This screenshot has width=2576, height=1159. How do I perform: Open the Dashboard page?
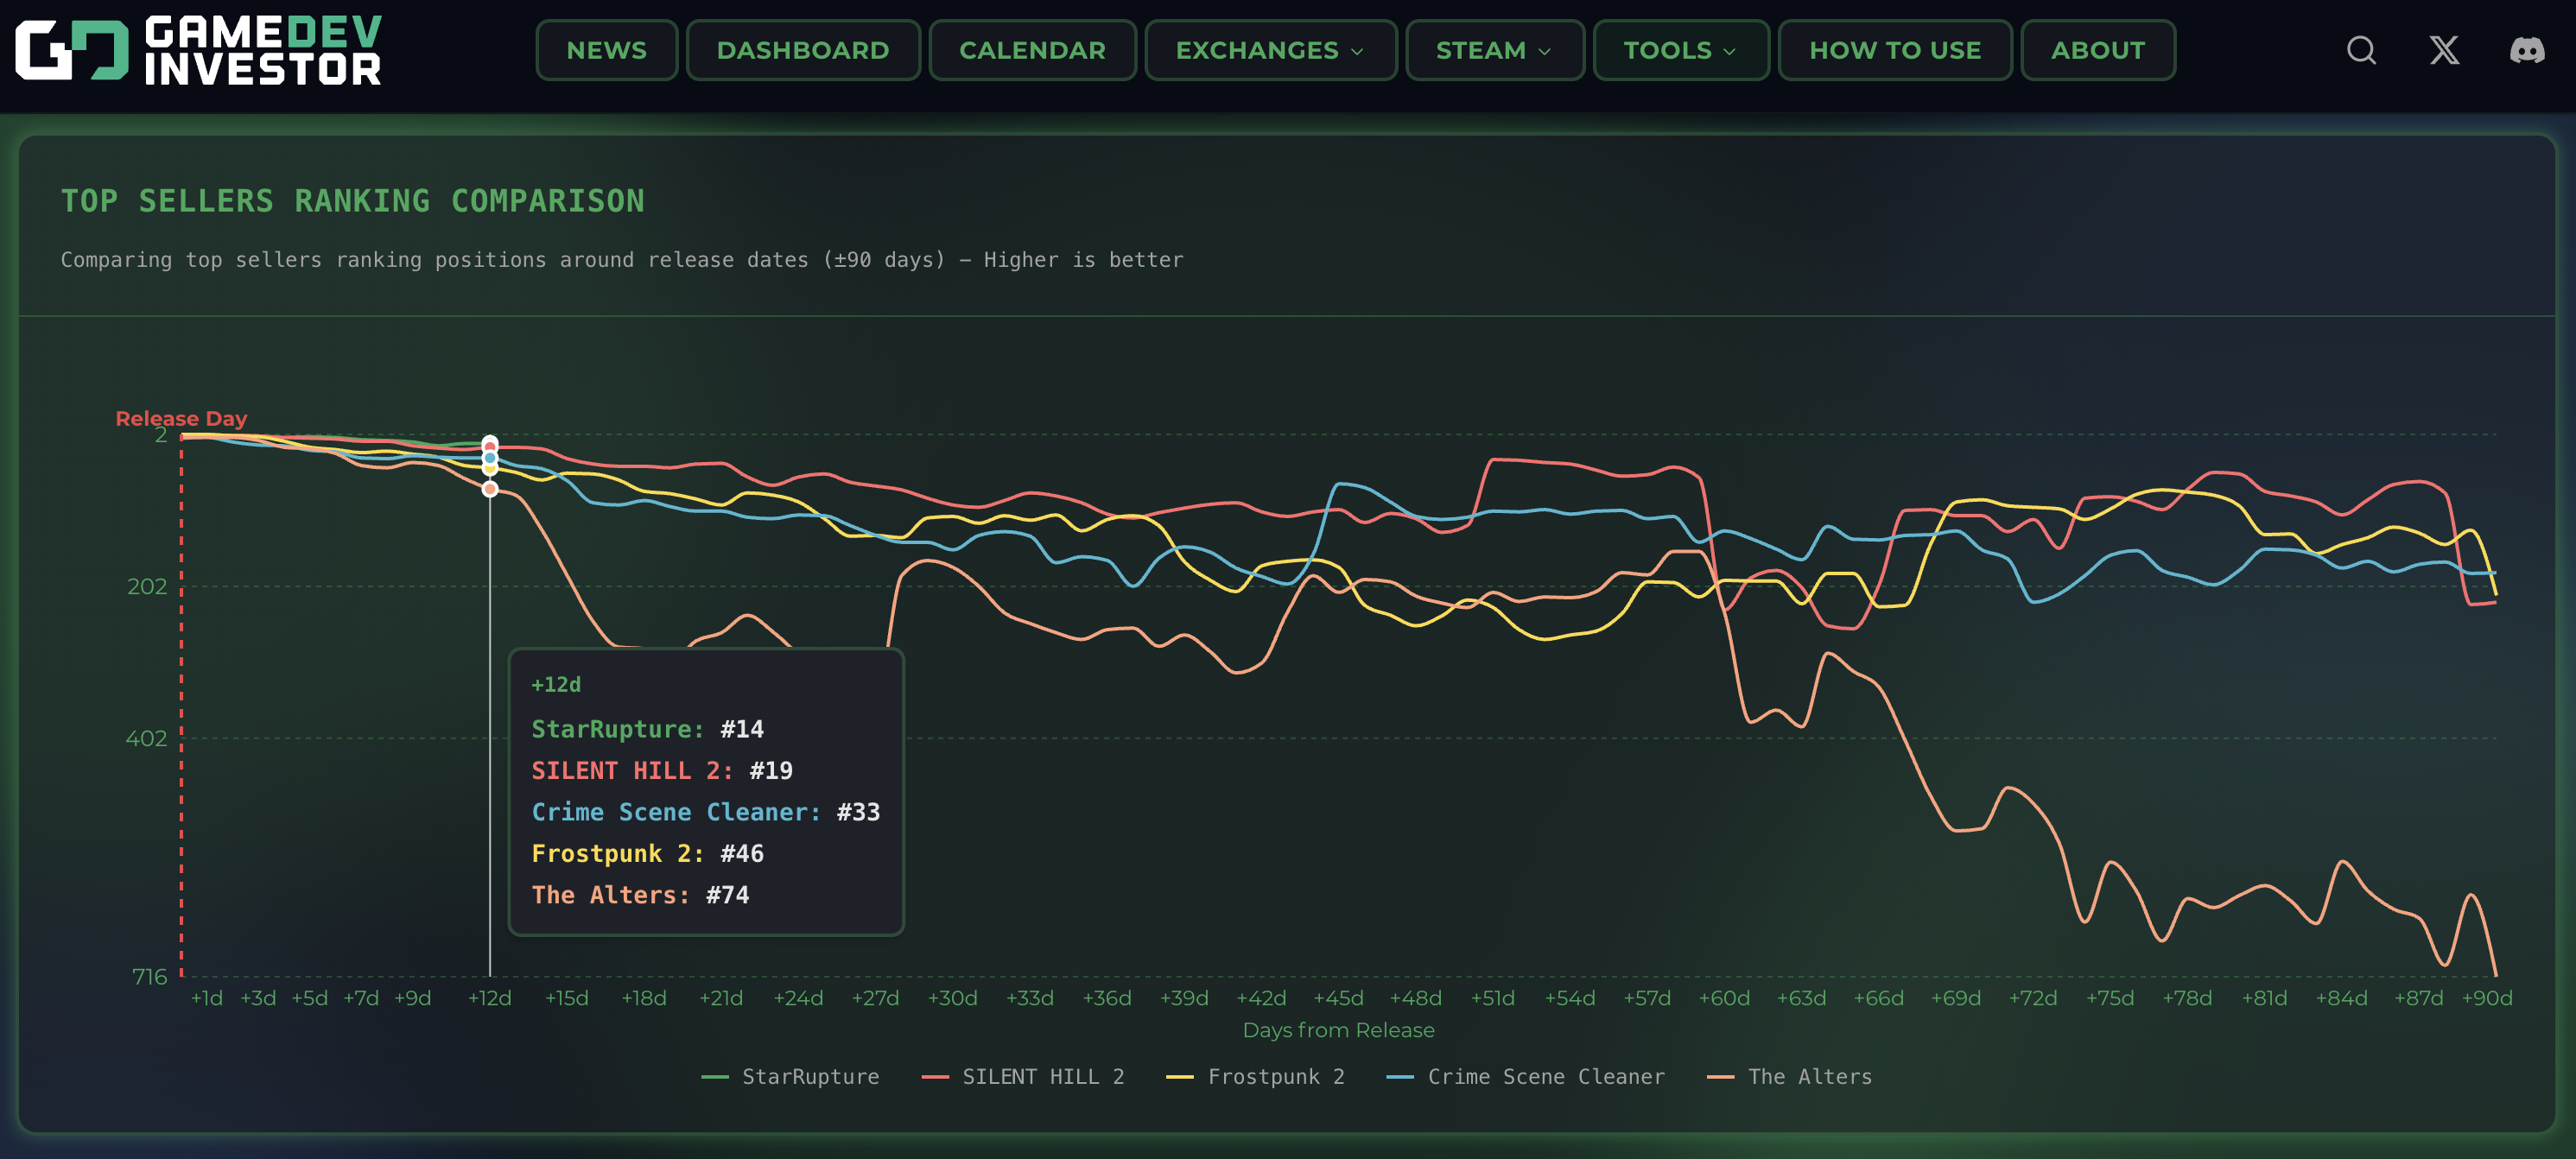802,50
